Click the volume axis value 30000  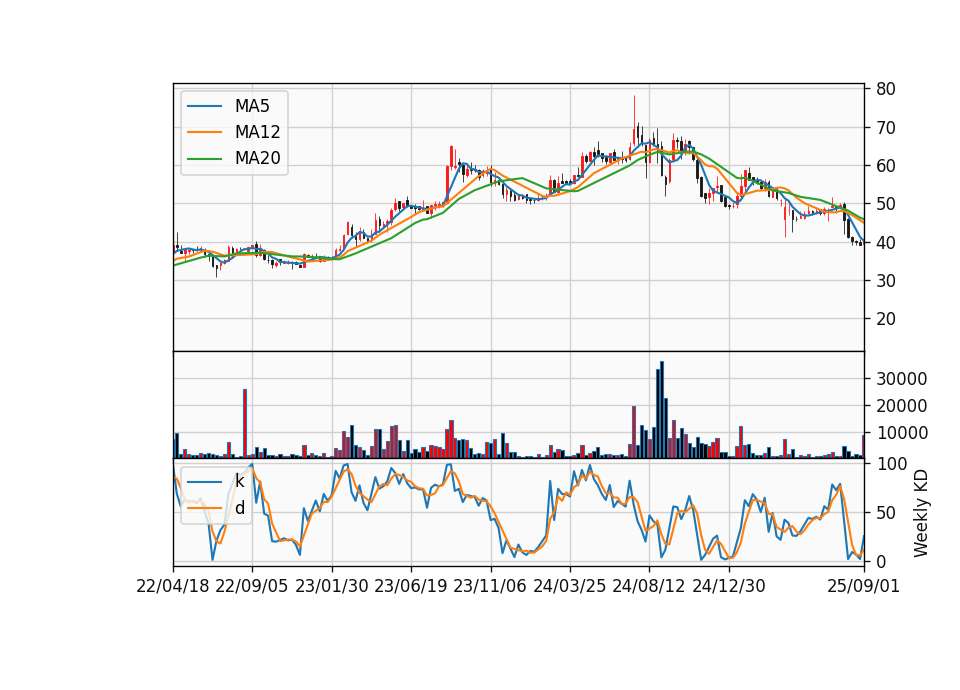[901, 378]
